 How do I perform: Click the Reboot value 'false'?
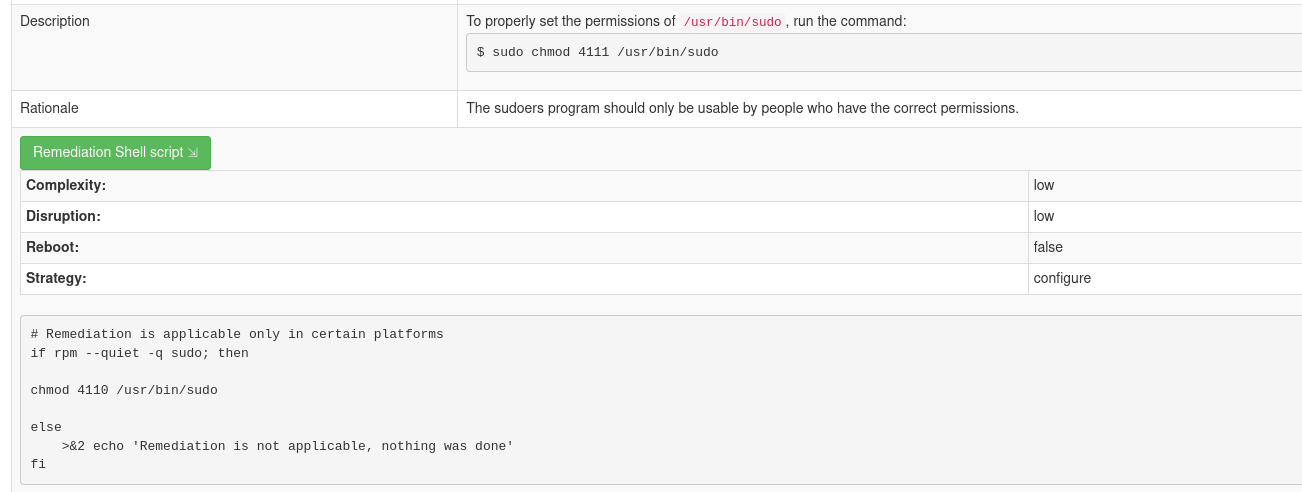[x=1048, y=247]
